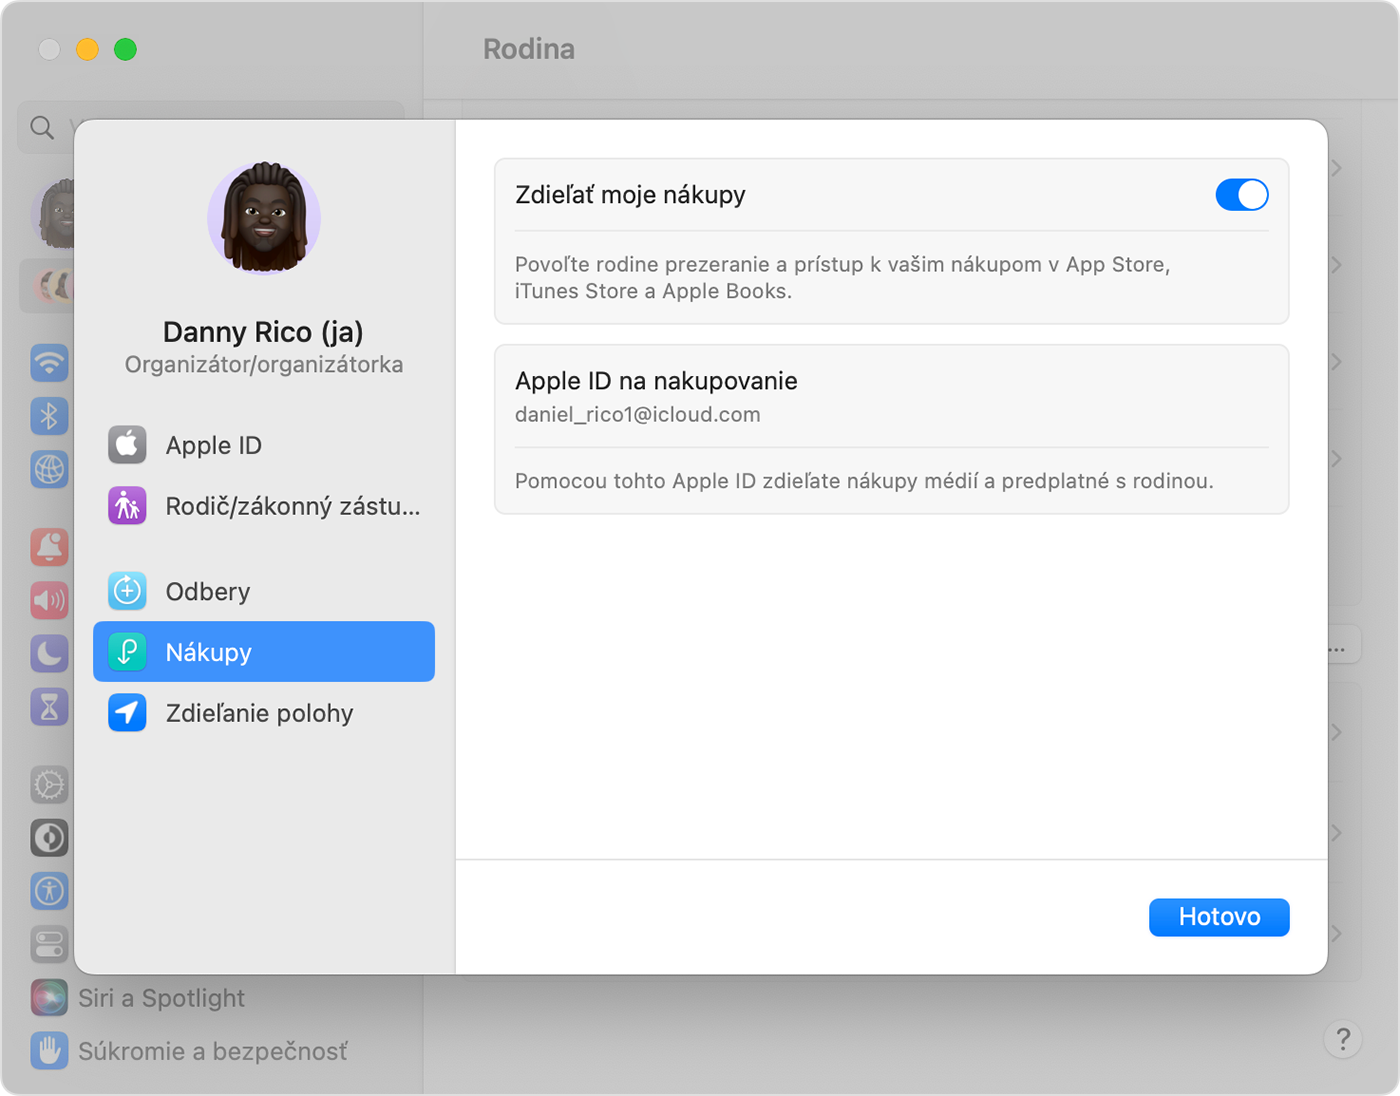Click the Apple ID email daniel_rico1@icloud.com

637,415
